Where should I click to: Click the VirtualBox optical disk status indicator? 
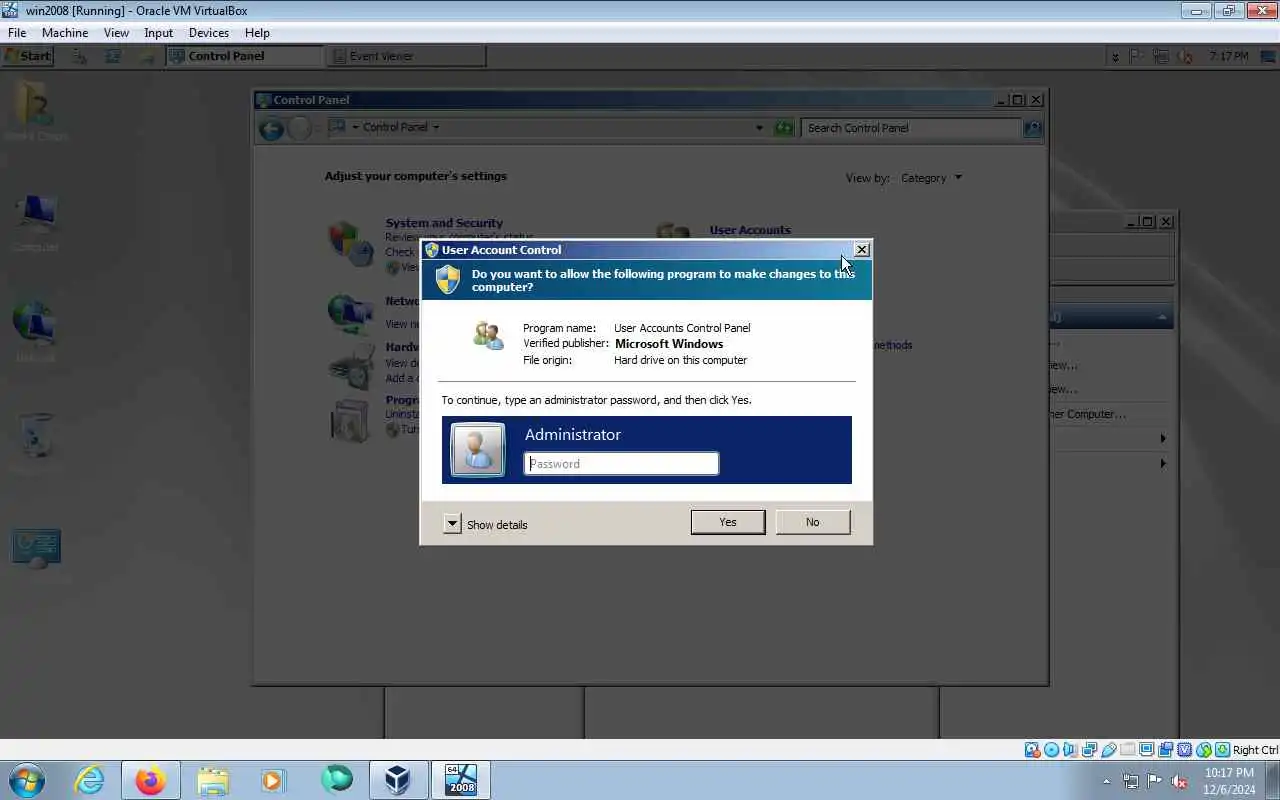(1052, 750)
